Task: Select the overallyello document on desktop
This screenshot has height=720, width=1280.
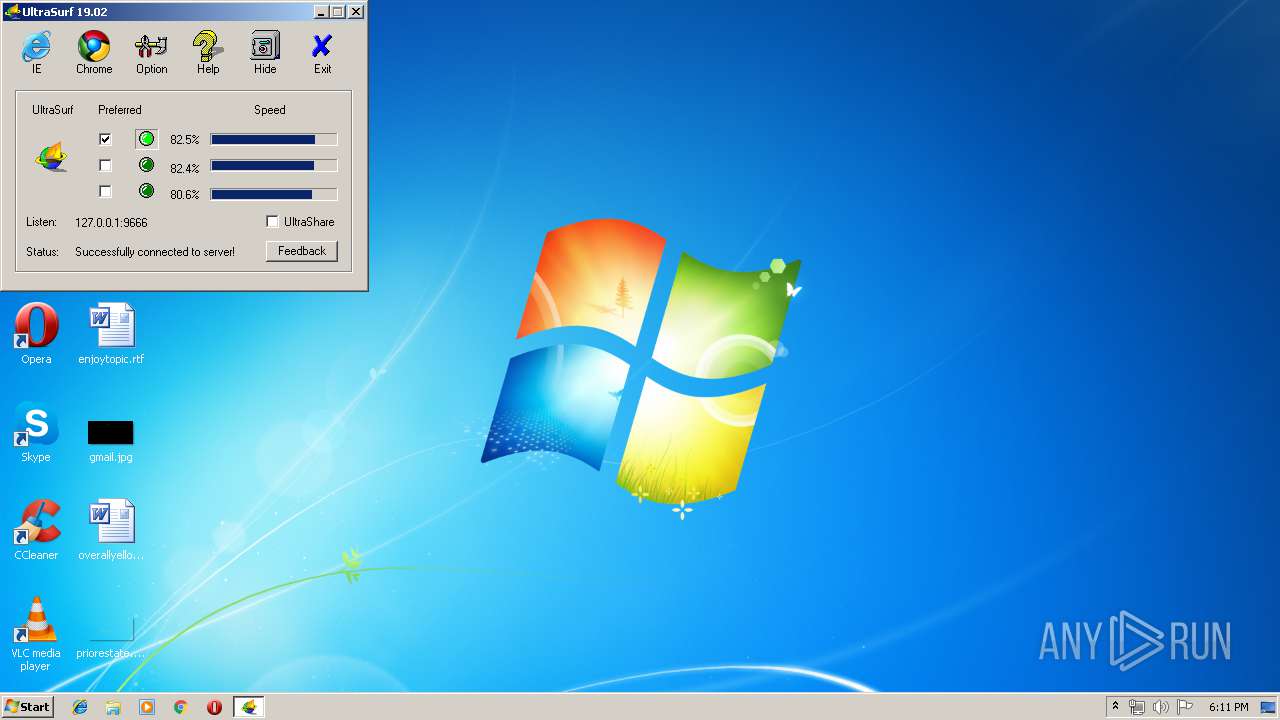Action: [111, 530]
